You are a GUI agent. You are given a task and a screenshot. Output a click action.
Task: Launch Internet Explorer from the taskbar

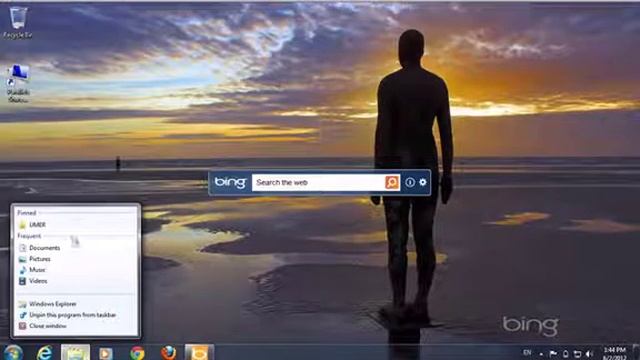pyautogui.click(x=44, y=353)
